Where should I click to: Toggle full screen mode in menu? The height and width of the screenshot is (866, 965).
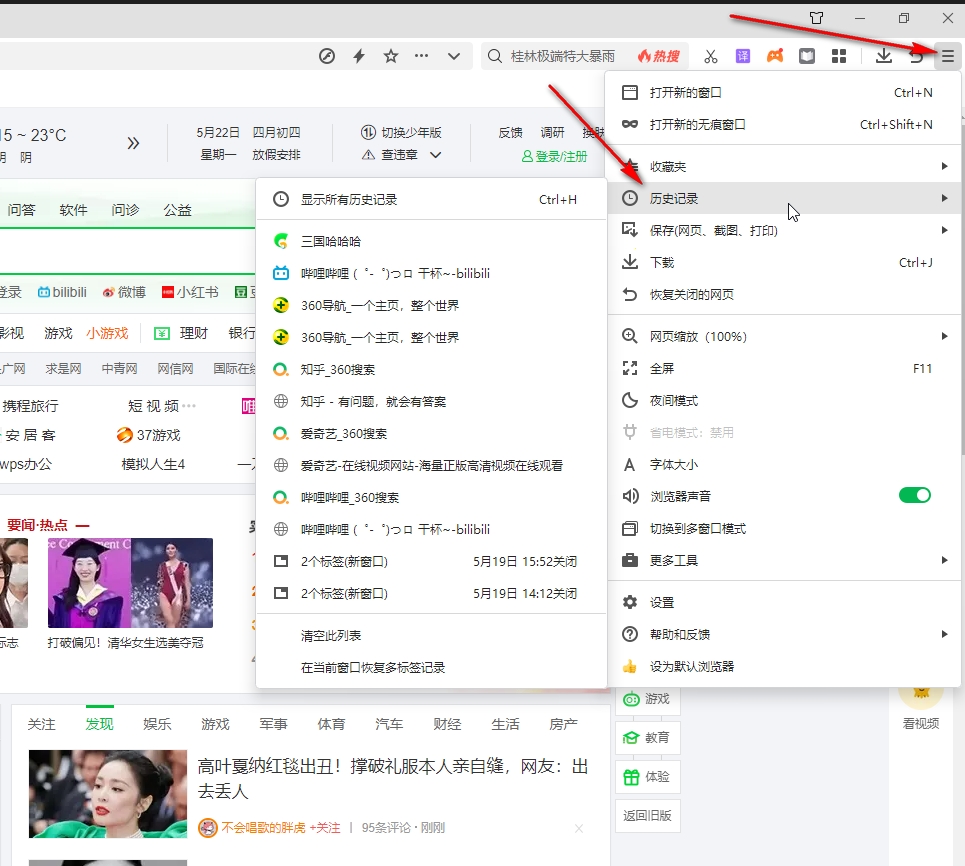coord(662,368)
